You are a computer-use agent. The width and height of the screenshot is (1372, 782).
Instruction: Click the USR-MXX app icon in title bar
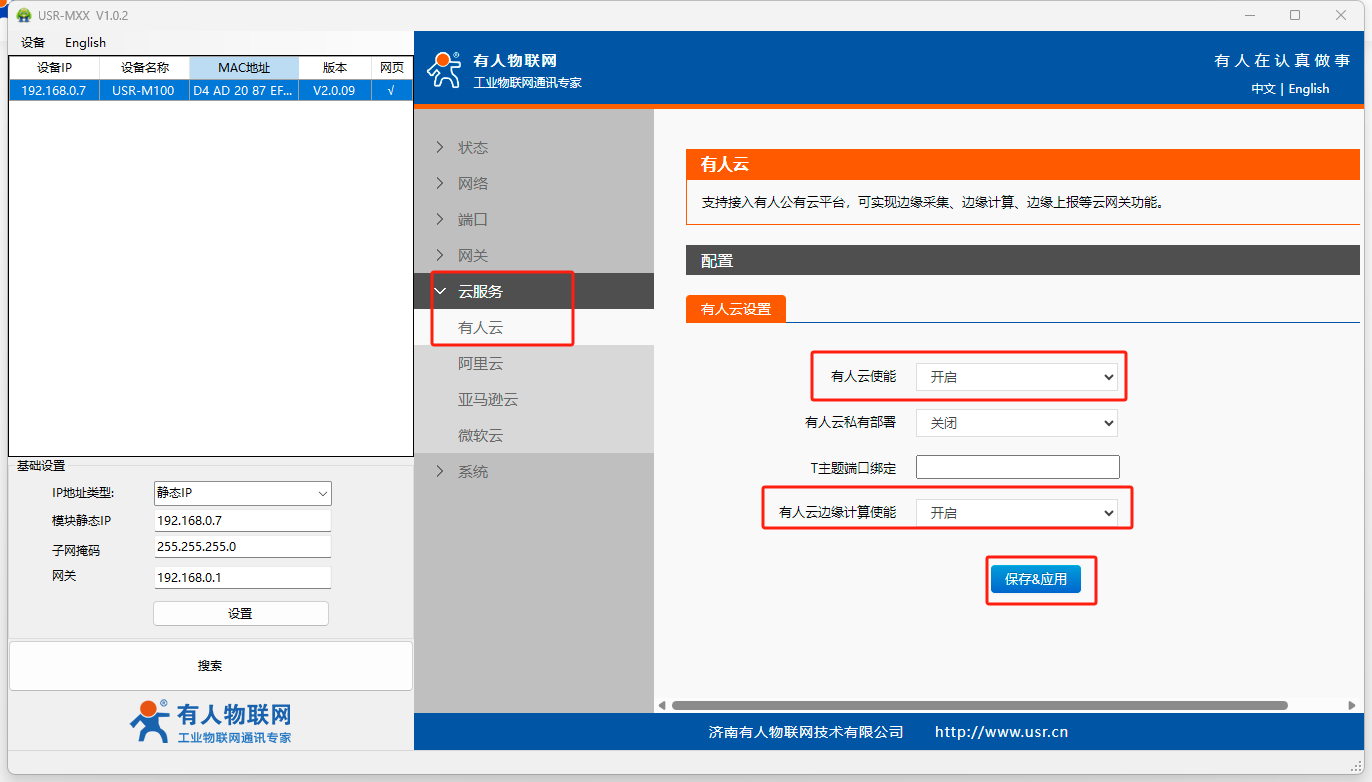24,15
